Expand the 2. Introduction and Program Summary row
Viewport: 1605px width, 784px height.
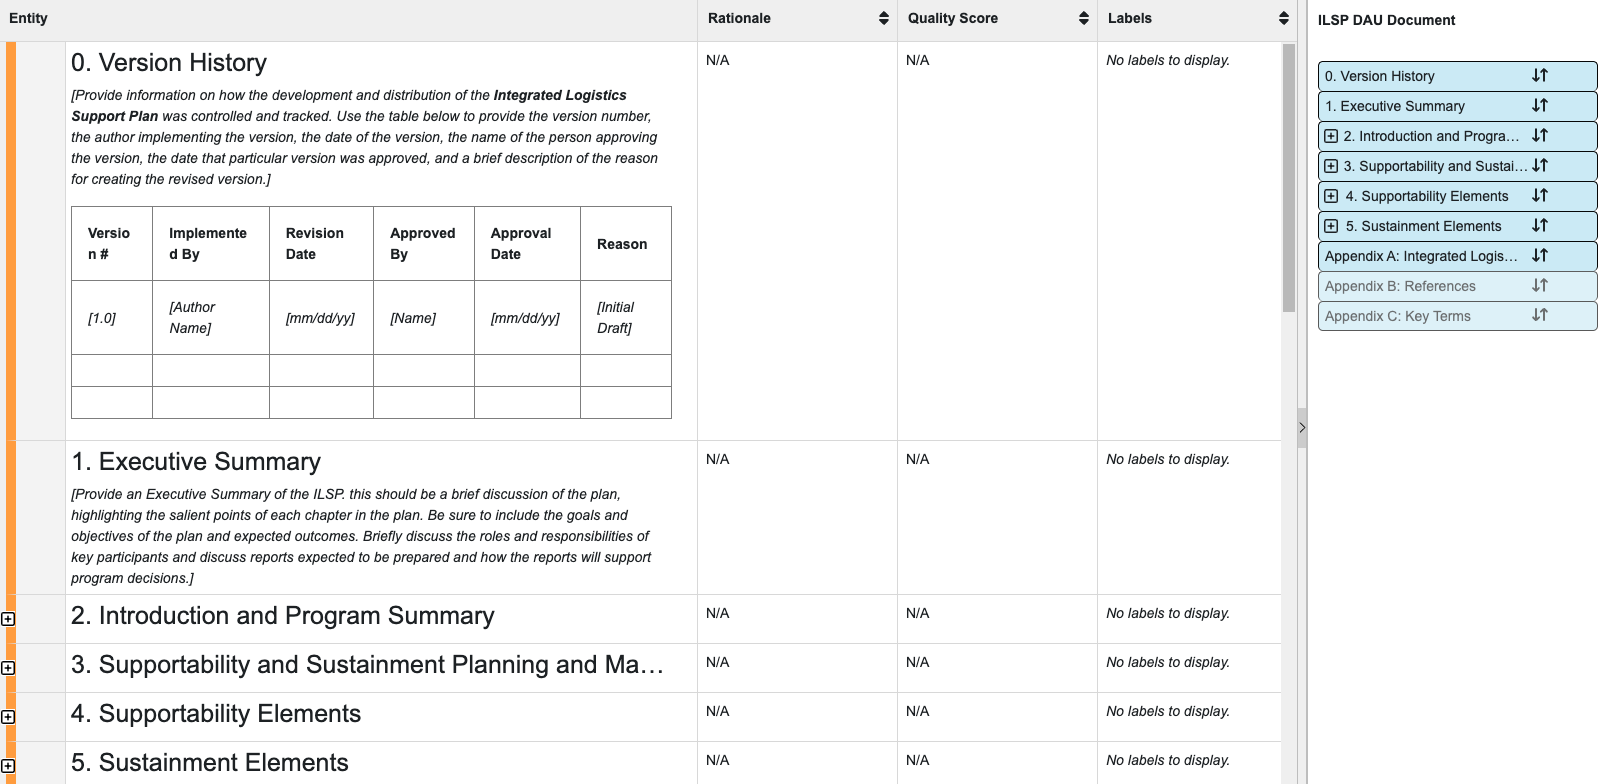(x=8, y=618)
